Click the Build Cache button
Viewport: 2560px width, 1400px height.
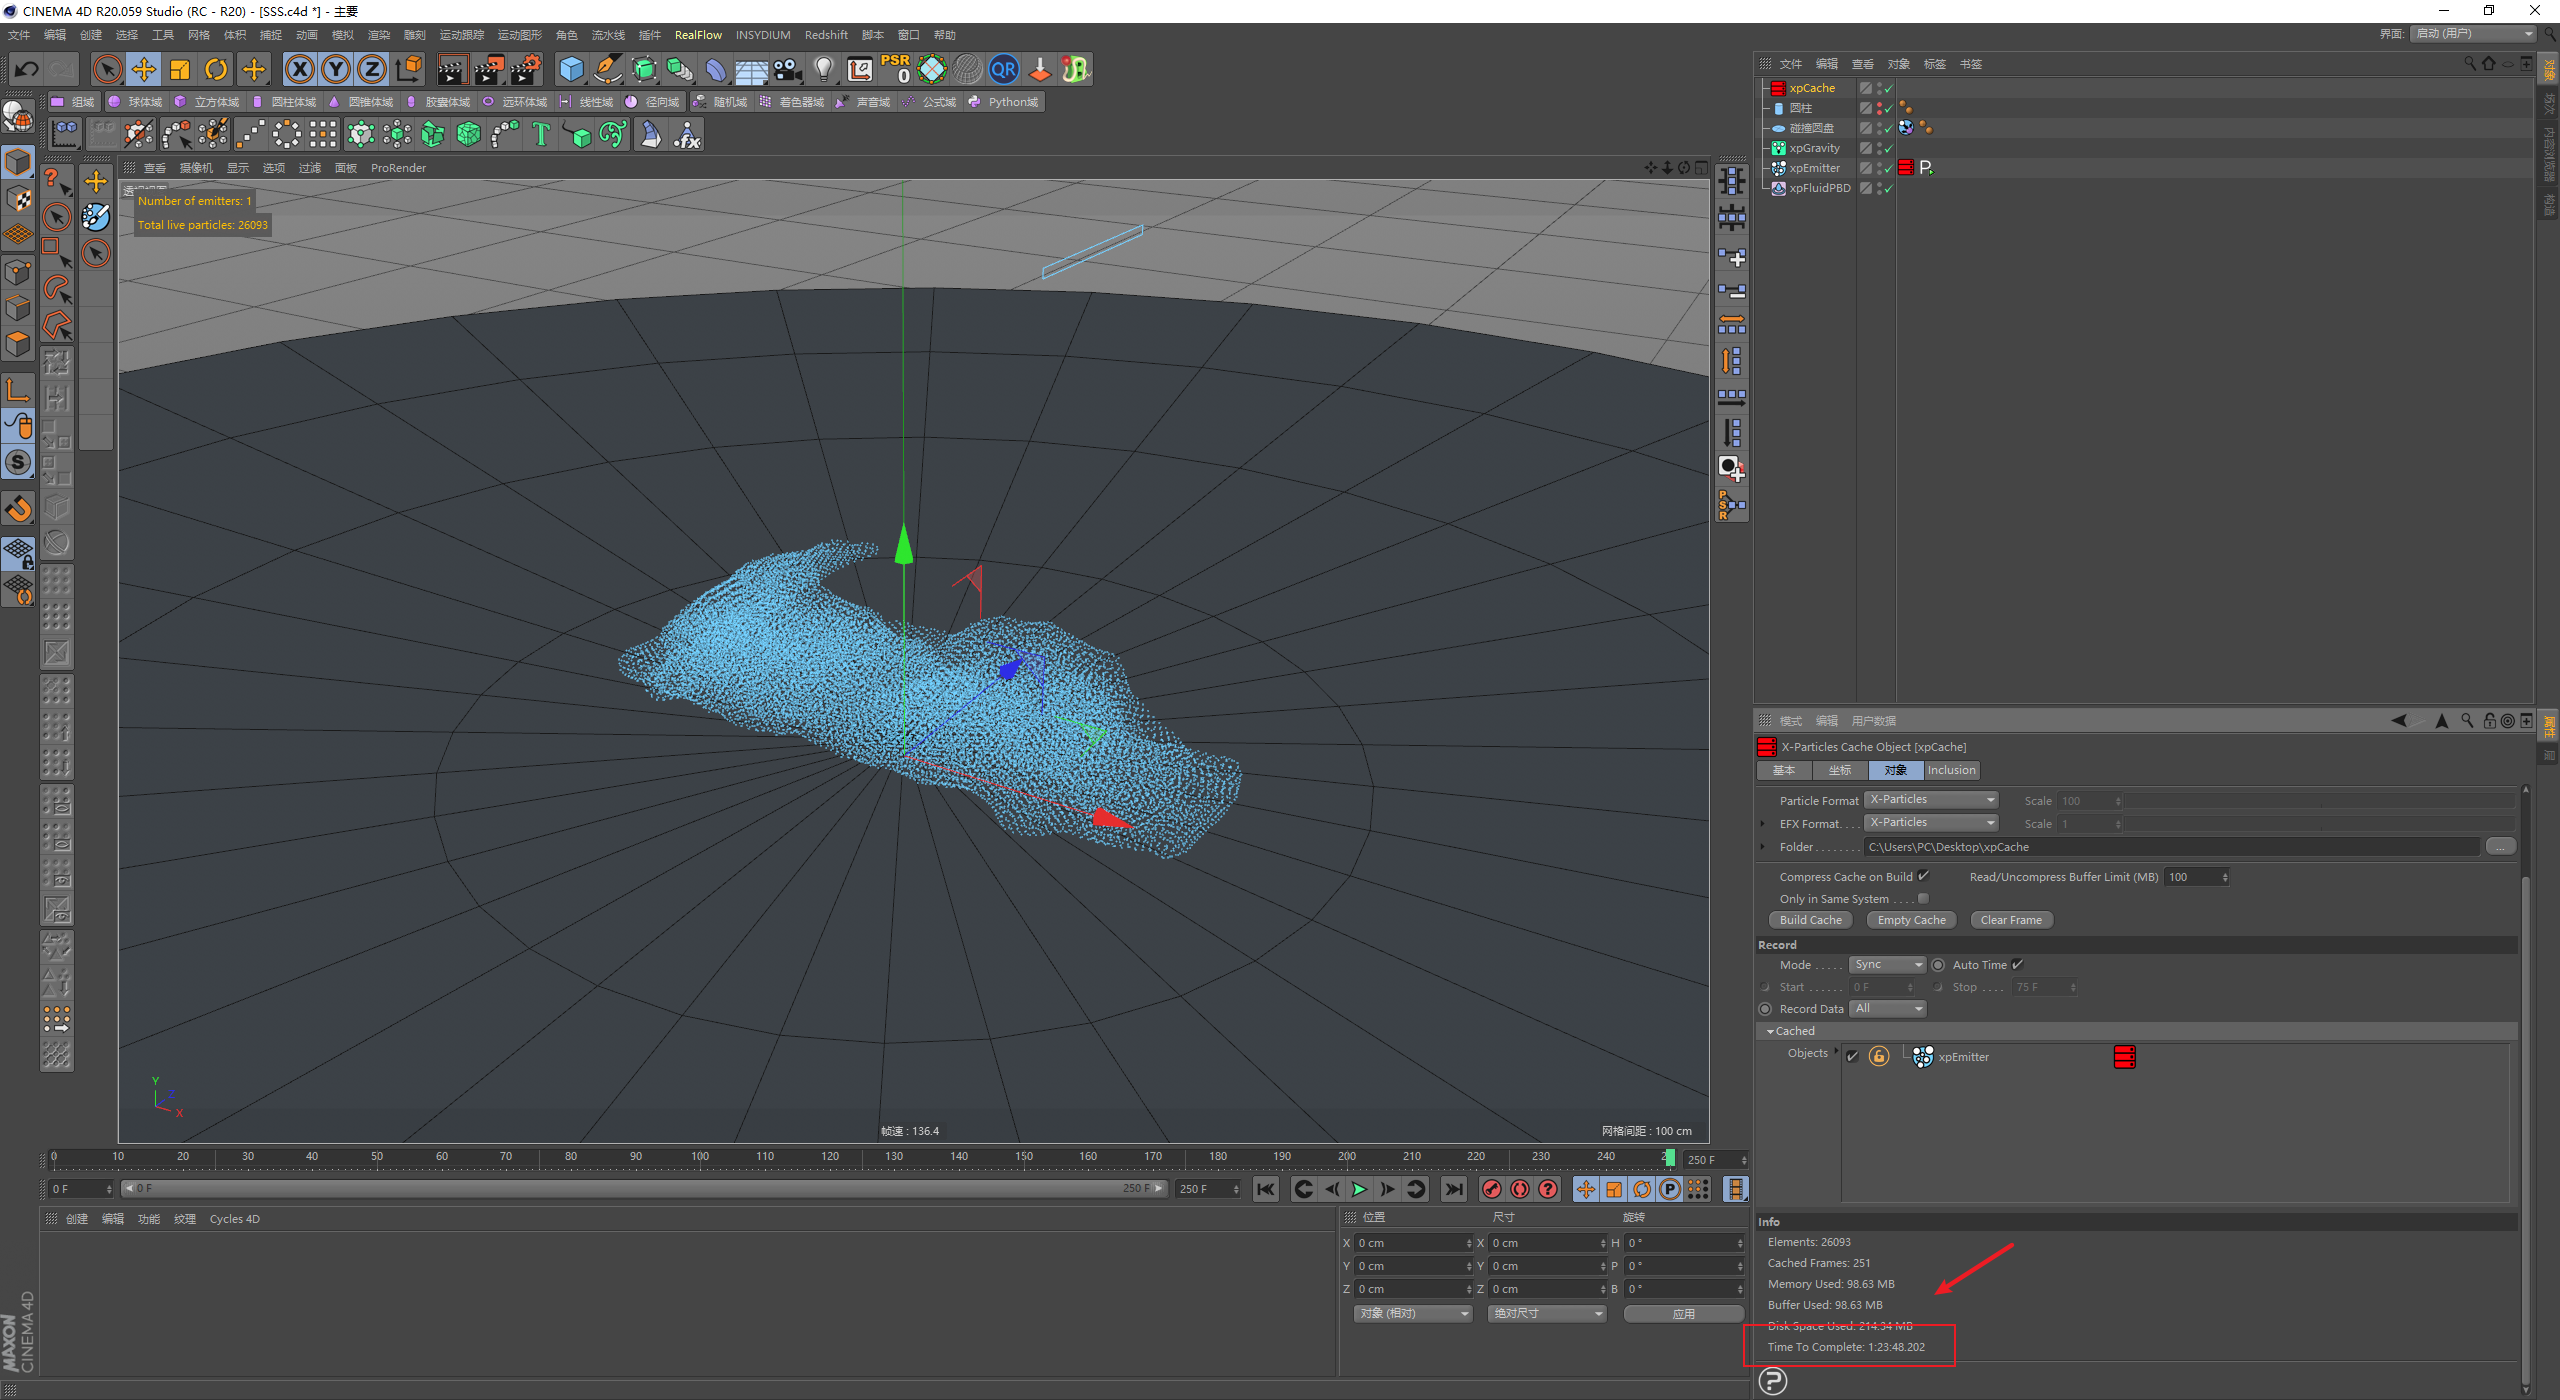[1810, 920]
